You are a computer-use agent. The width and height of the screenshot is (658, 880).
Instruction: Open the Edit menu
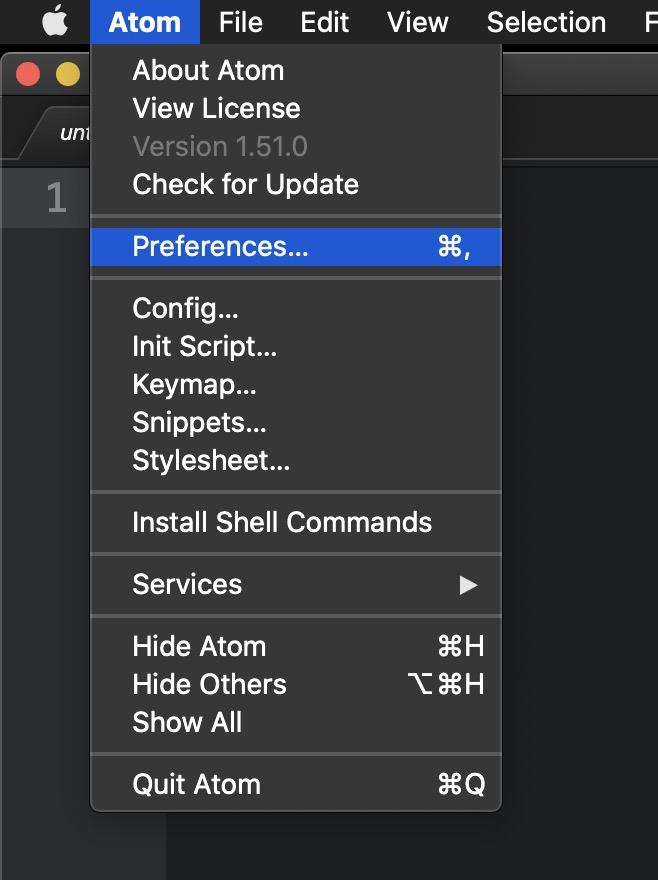[x=325, y=22]
